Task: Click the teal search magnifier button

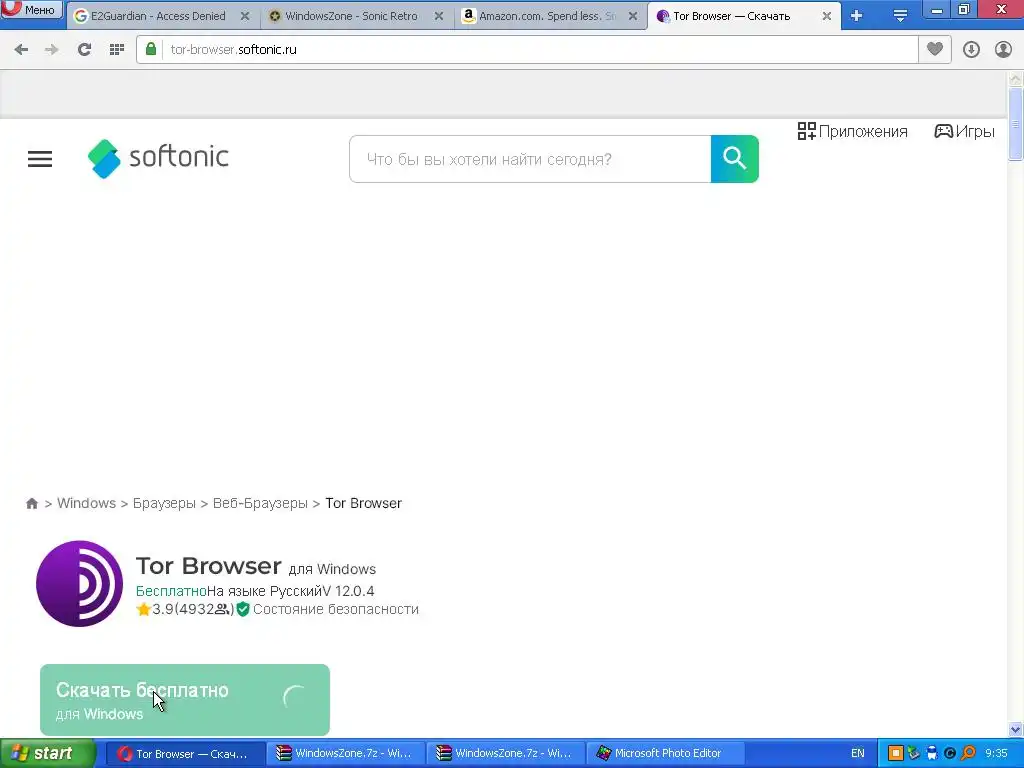Action: pos(735,159)
